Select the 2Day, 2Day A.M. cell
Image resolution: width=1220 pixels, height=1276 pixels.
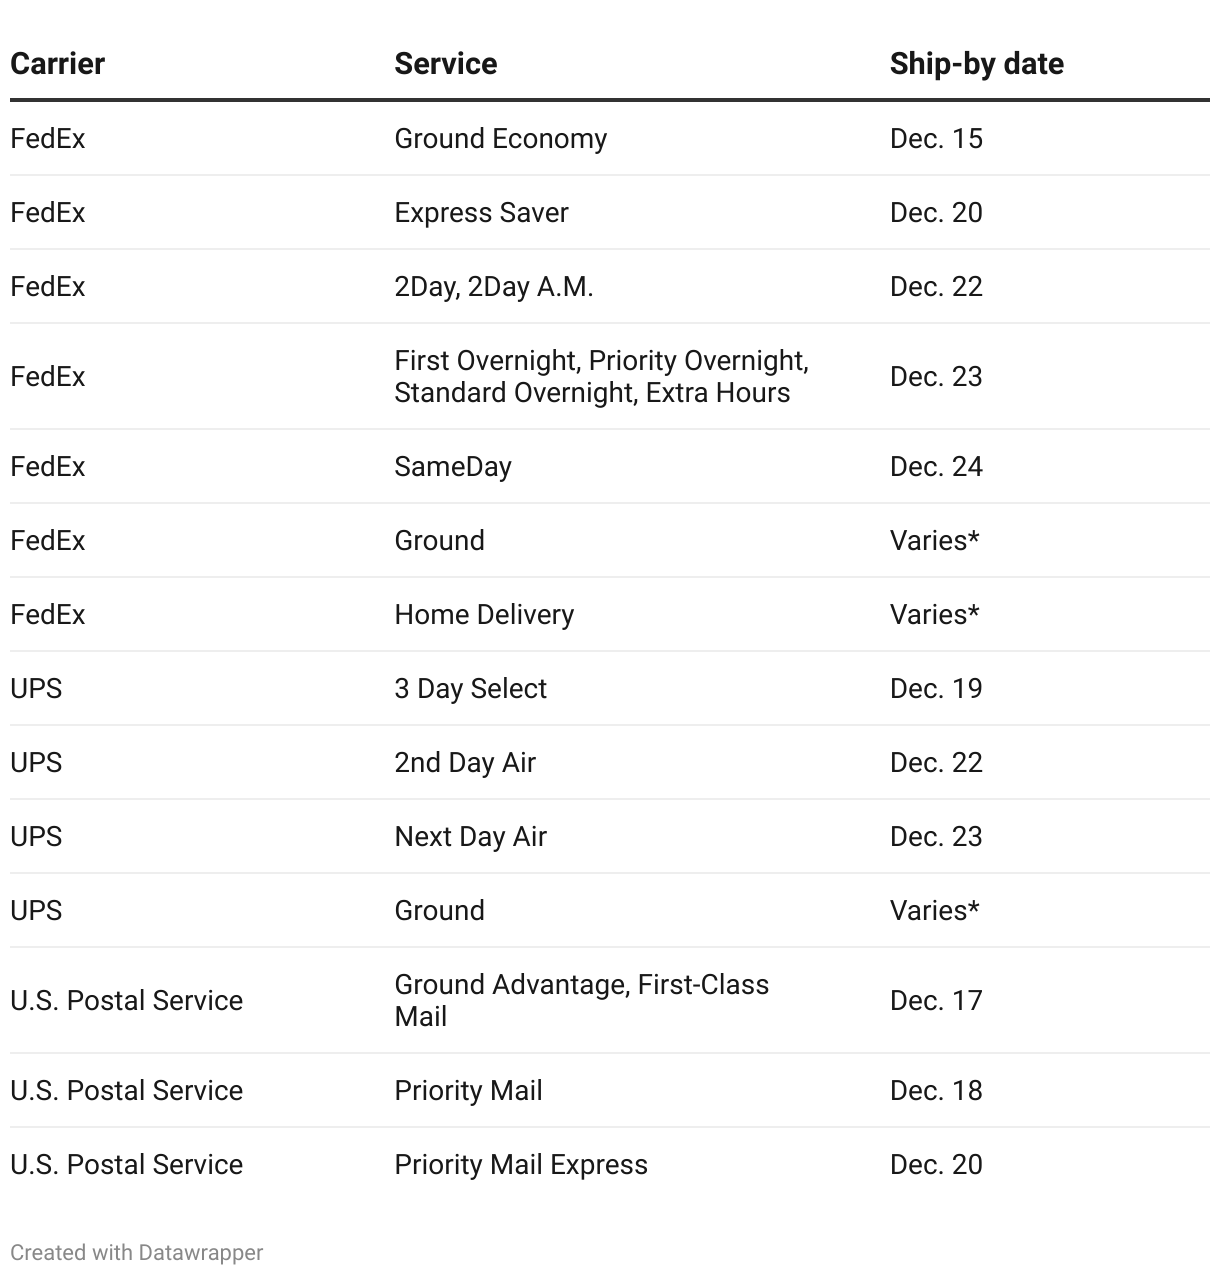tap(493, 287)
